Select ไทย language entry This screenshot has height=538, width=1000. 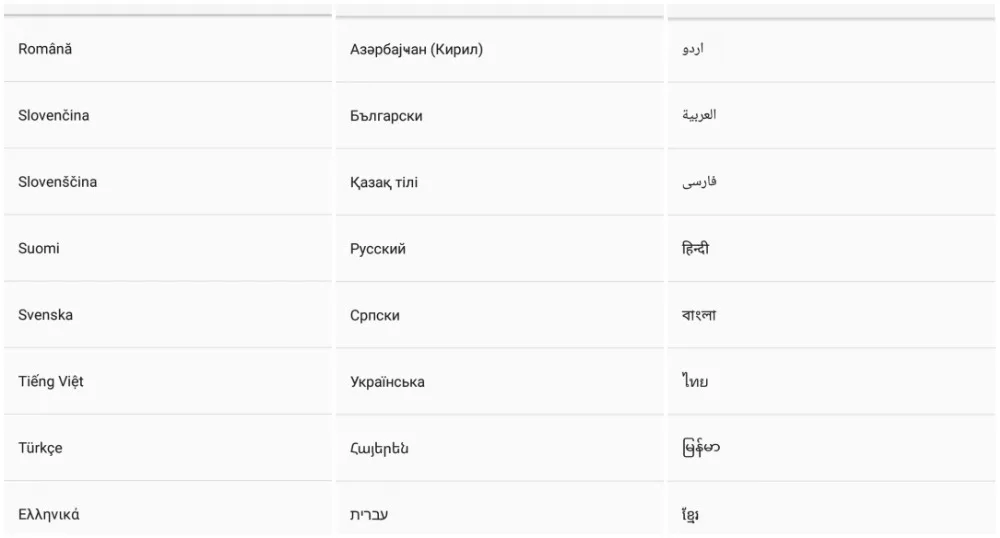(695, 382)
